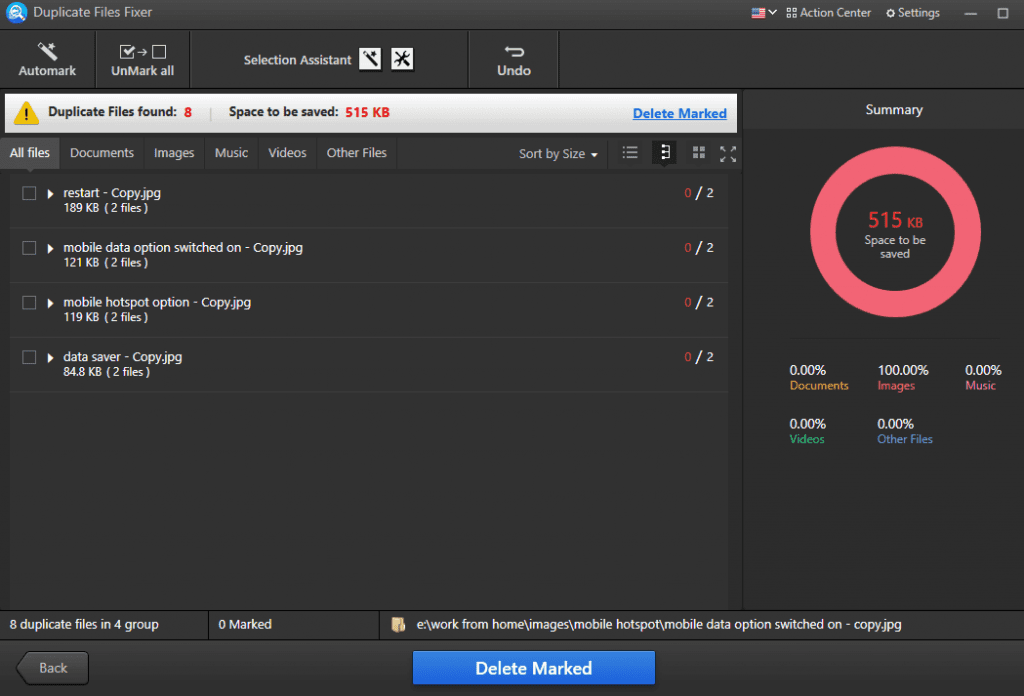Switch to simple list view icon
Screen dimensions: 1024x696
630,153
